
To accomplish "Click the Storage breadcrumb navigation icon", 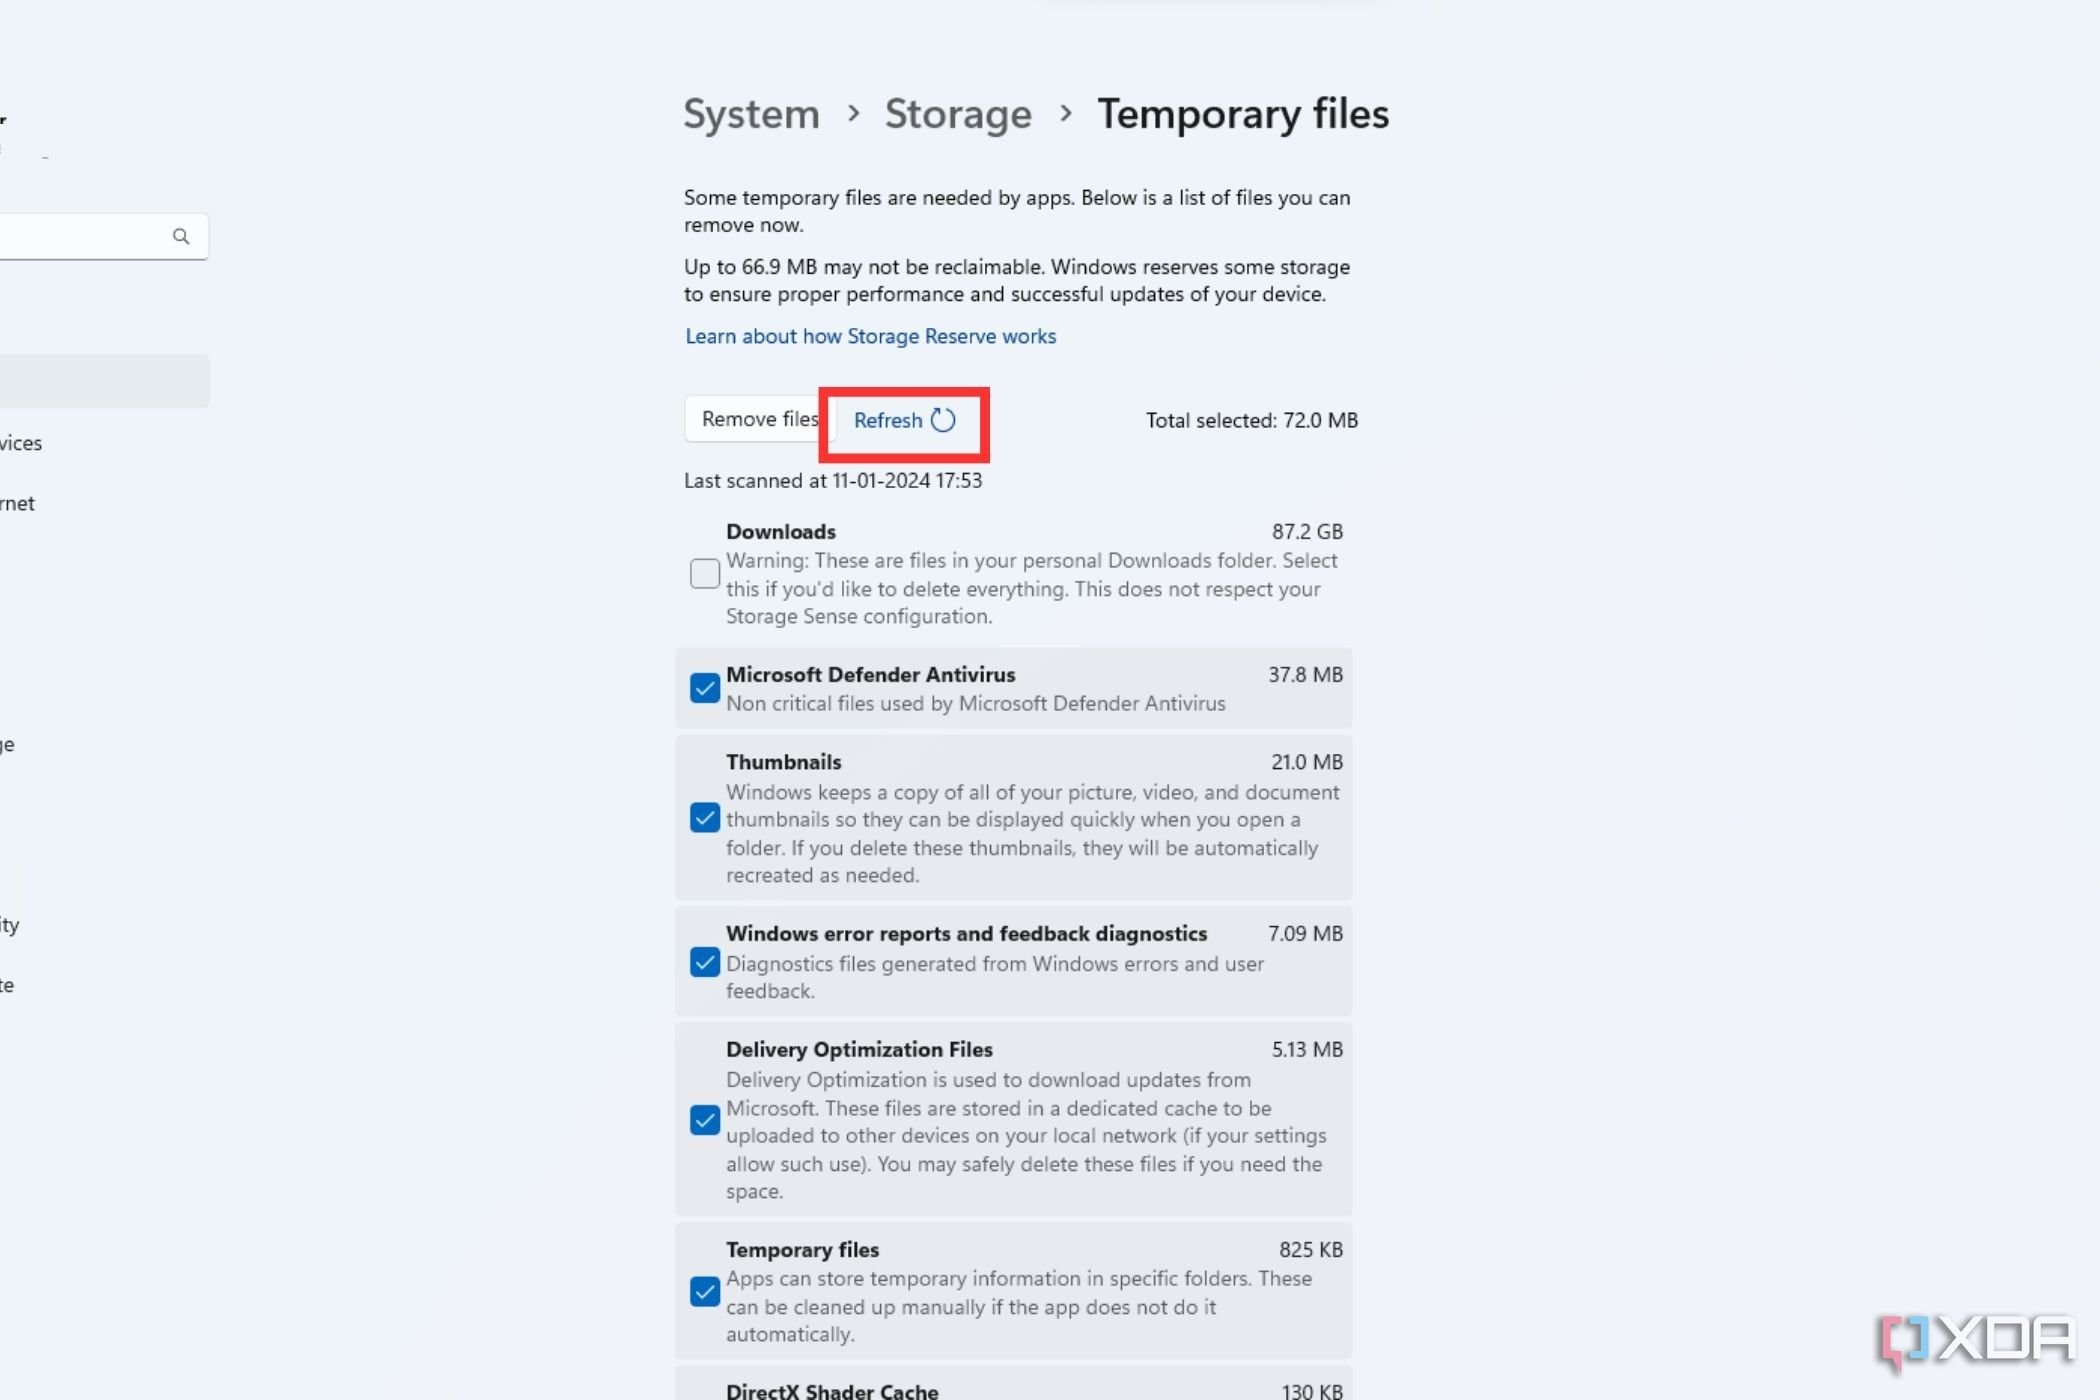I will [x=956, y=112].
